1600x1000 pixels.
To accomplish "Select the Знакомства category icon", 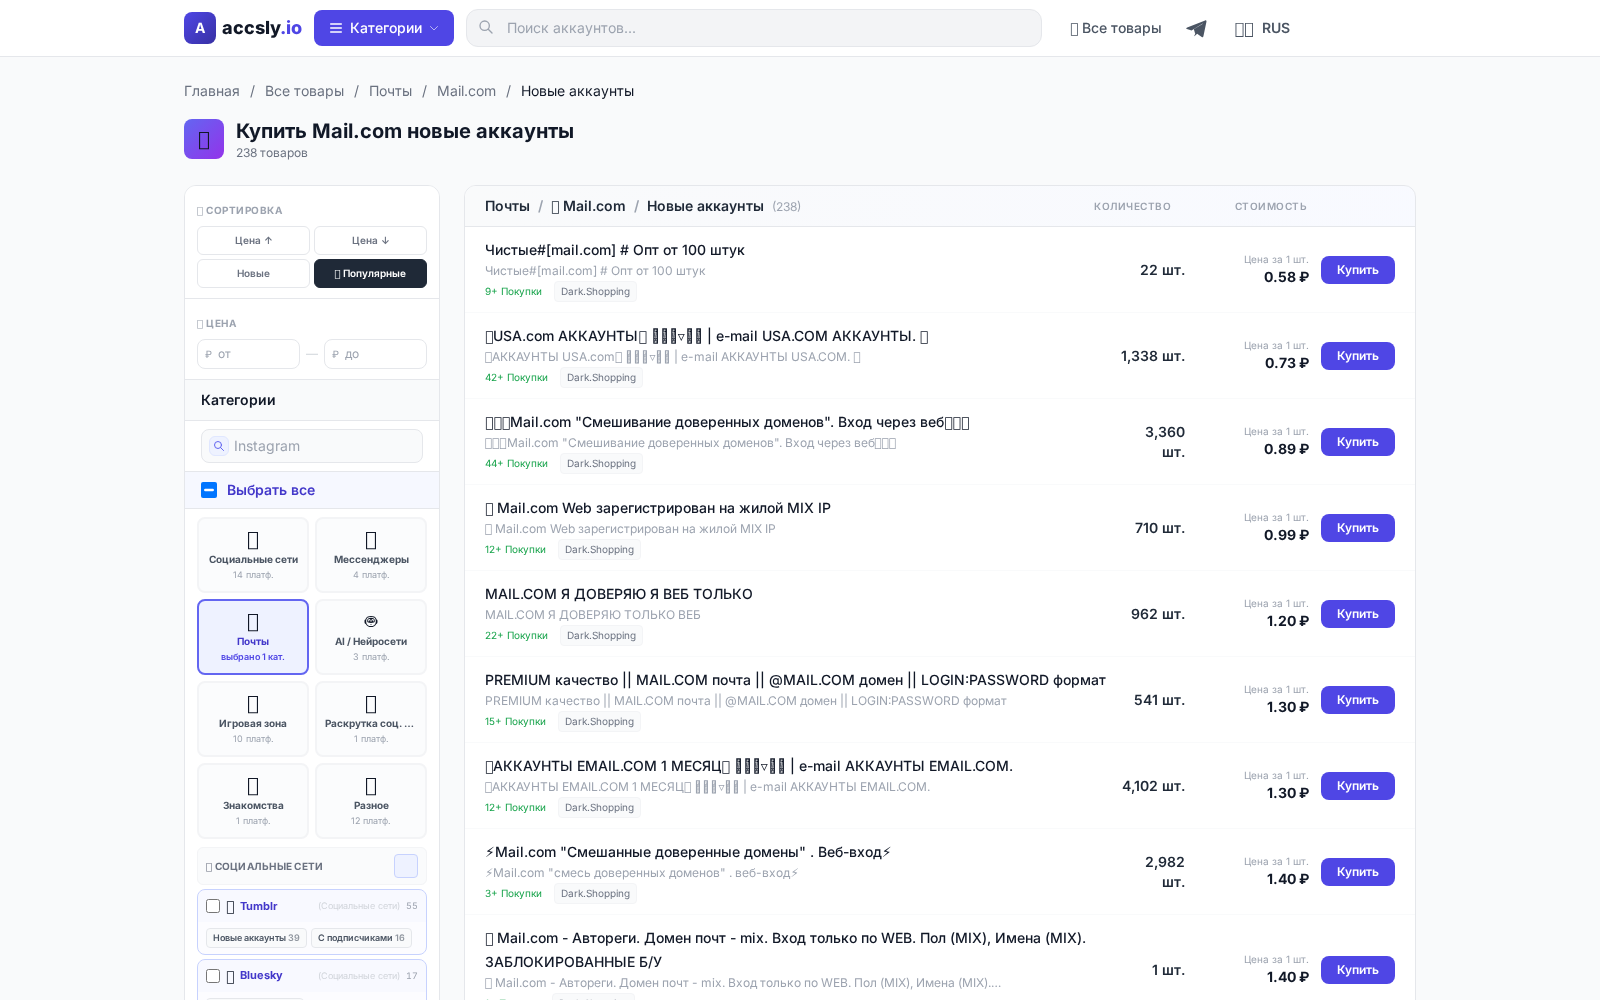I will (253, 786).
